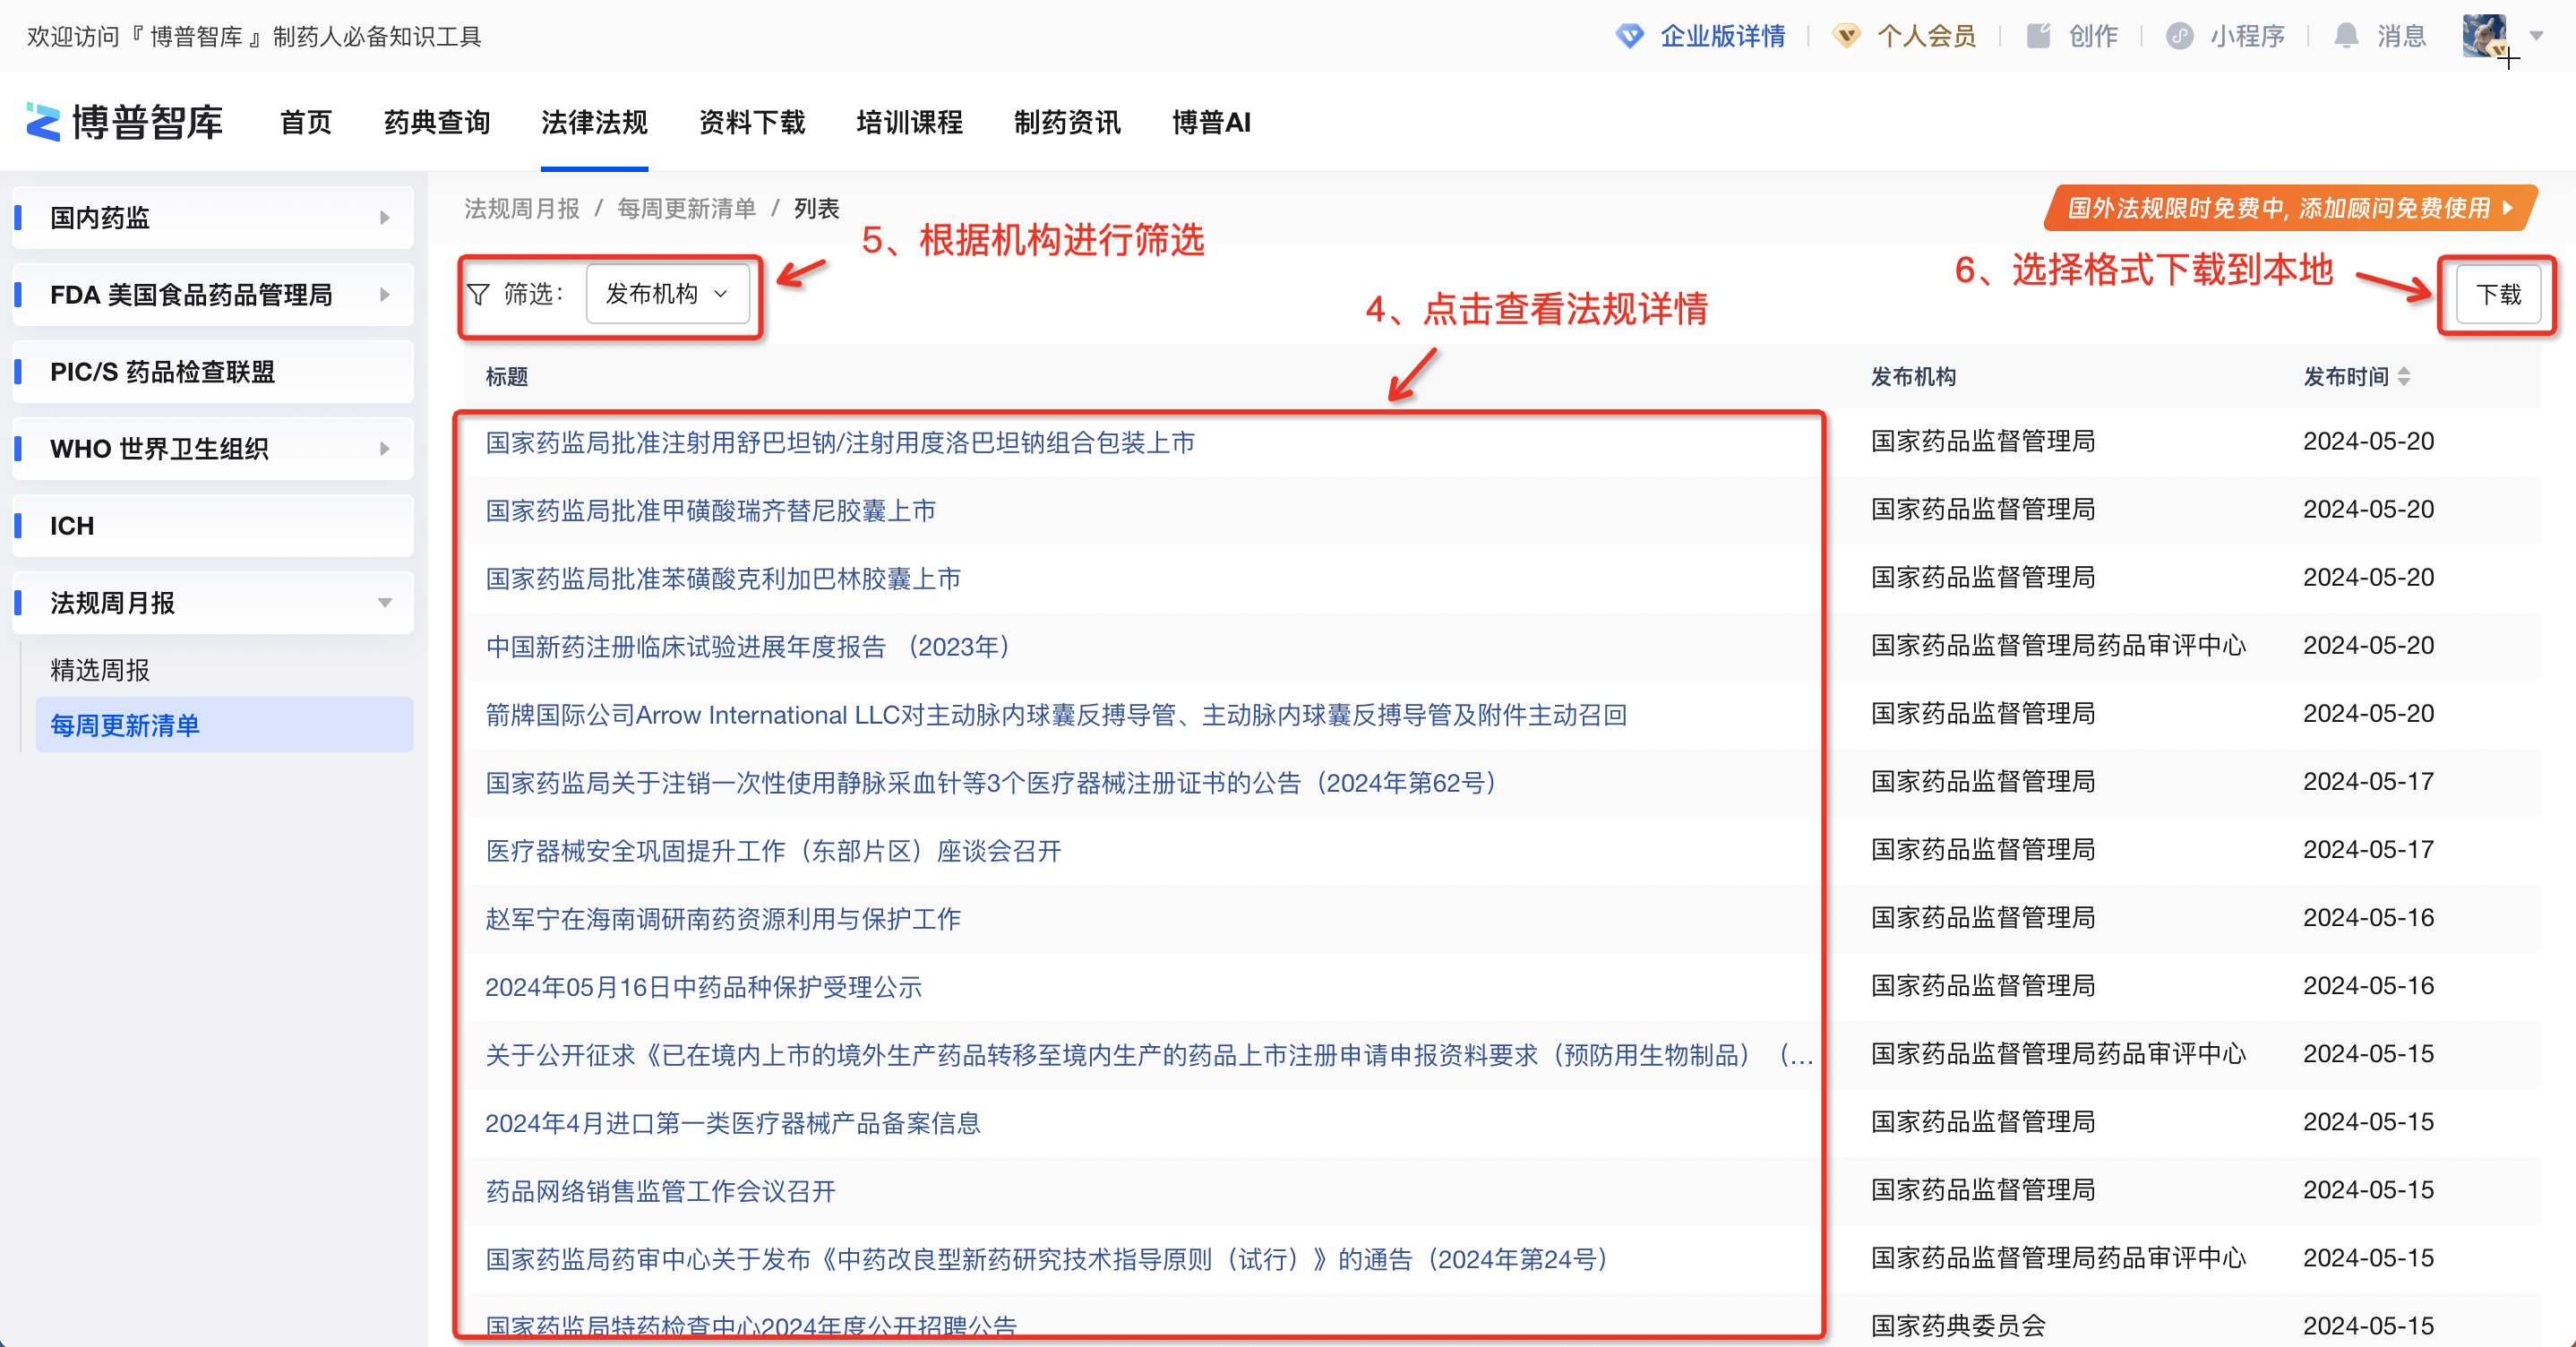This screenshot has width=2576, height=1347.
Task: Click the 国外法规限时免费中 orange banner
Action: 2289,208
